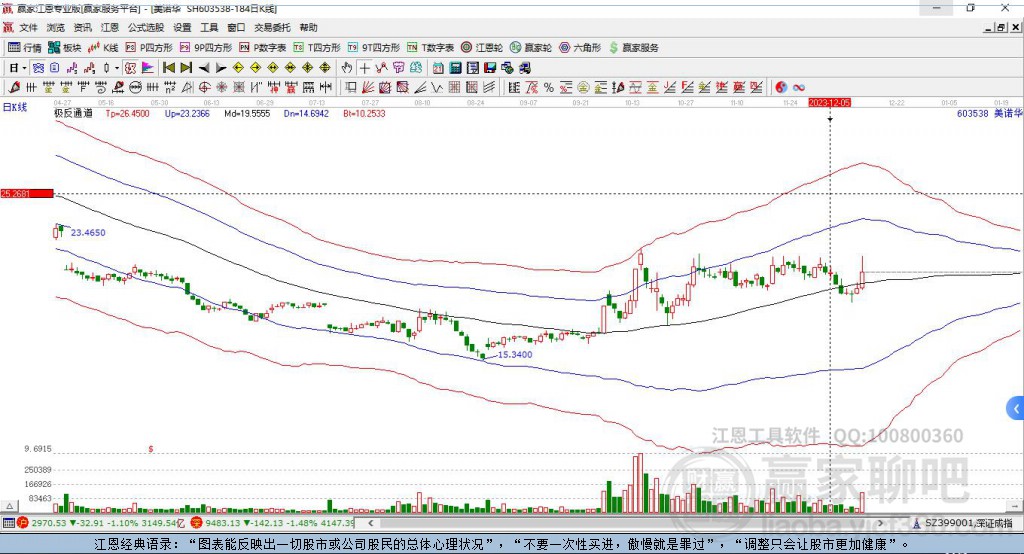Image resolution: width=1024 pixels, height=554 pixels.
Task: Launch the 江恩轮 Gann wheel
Action: tap(482, 48)
